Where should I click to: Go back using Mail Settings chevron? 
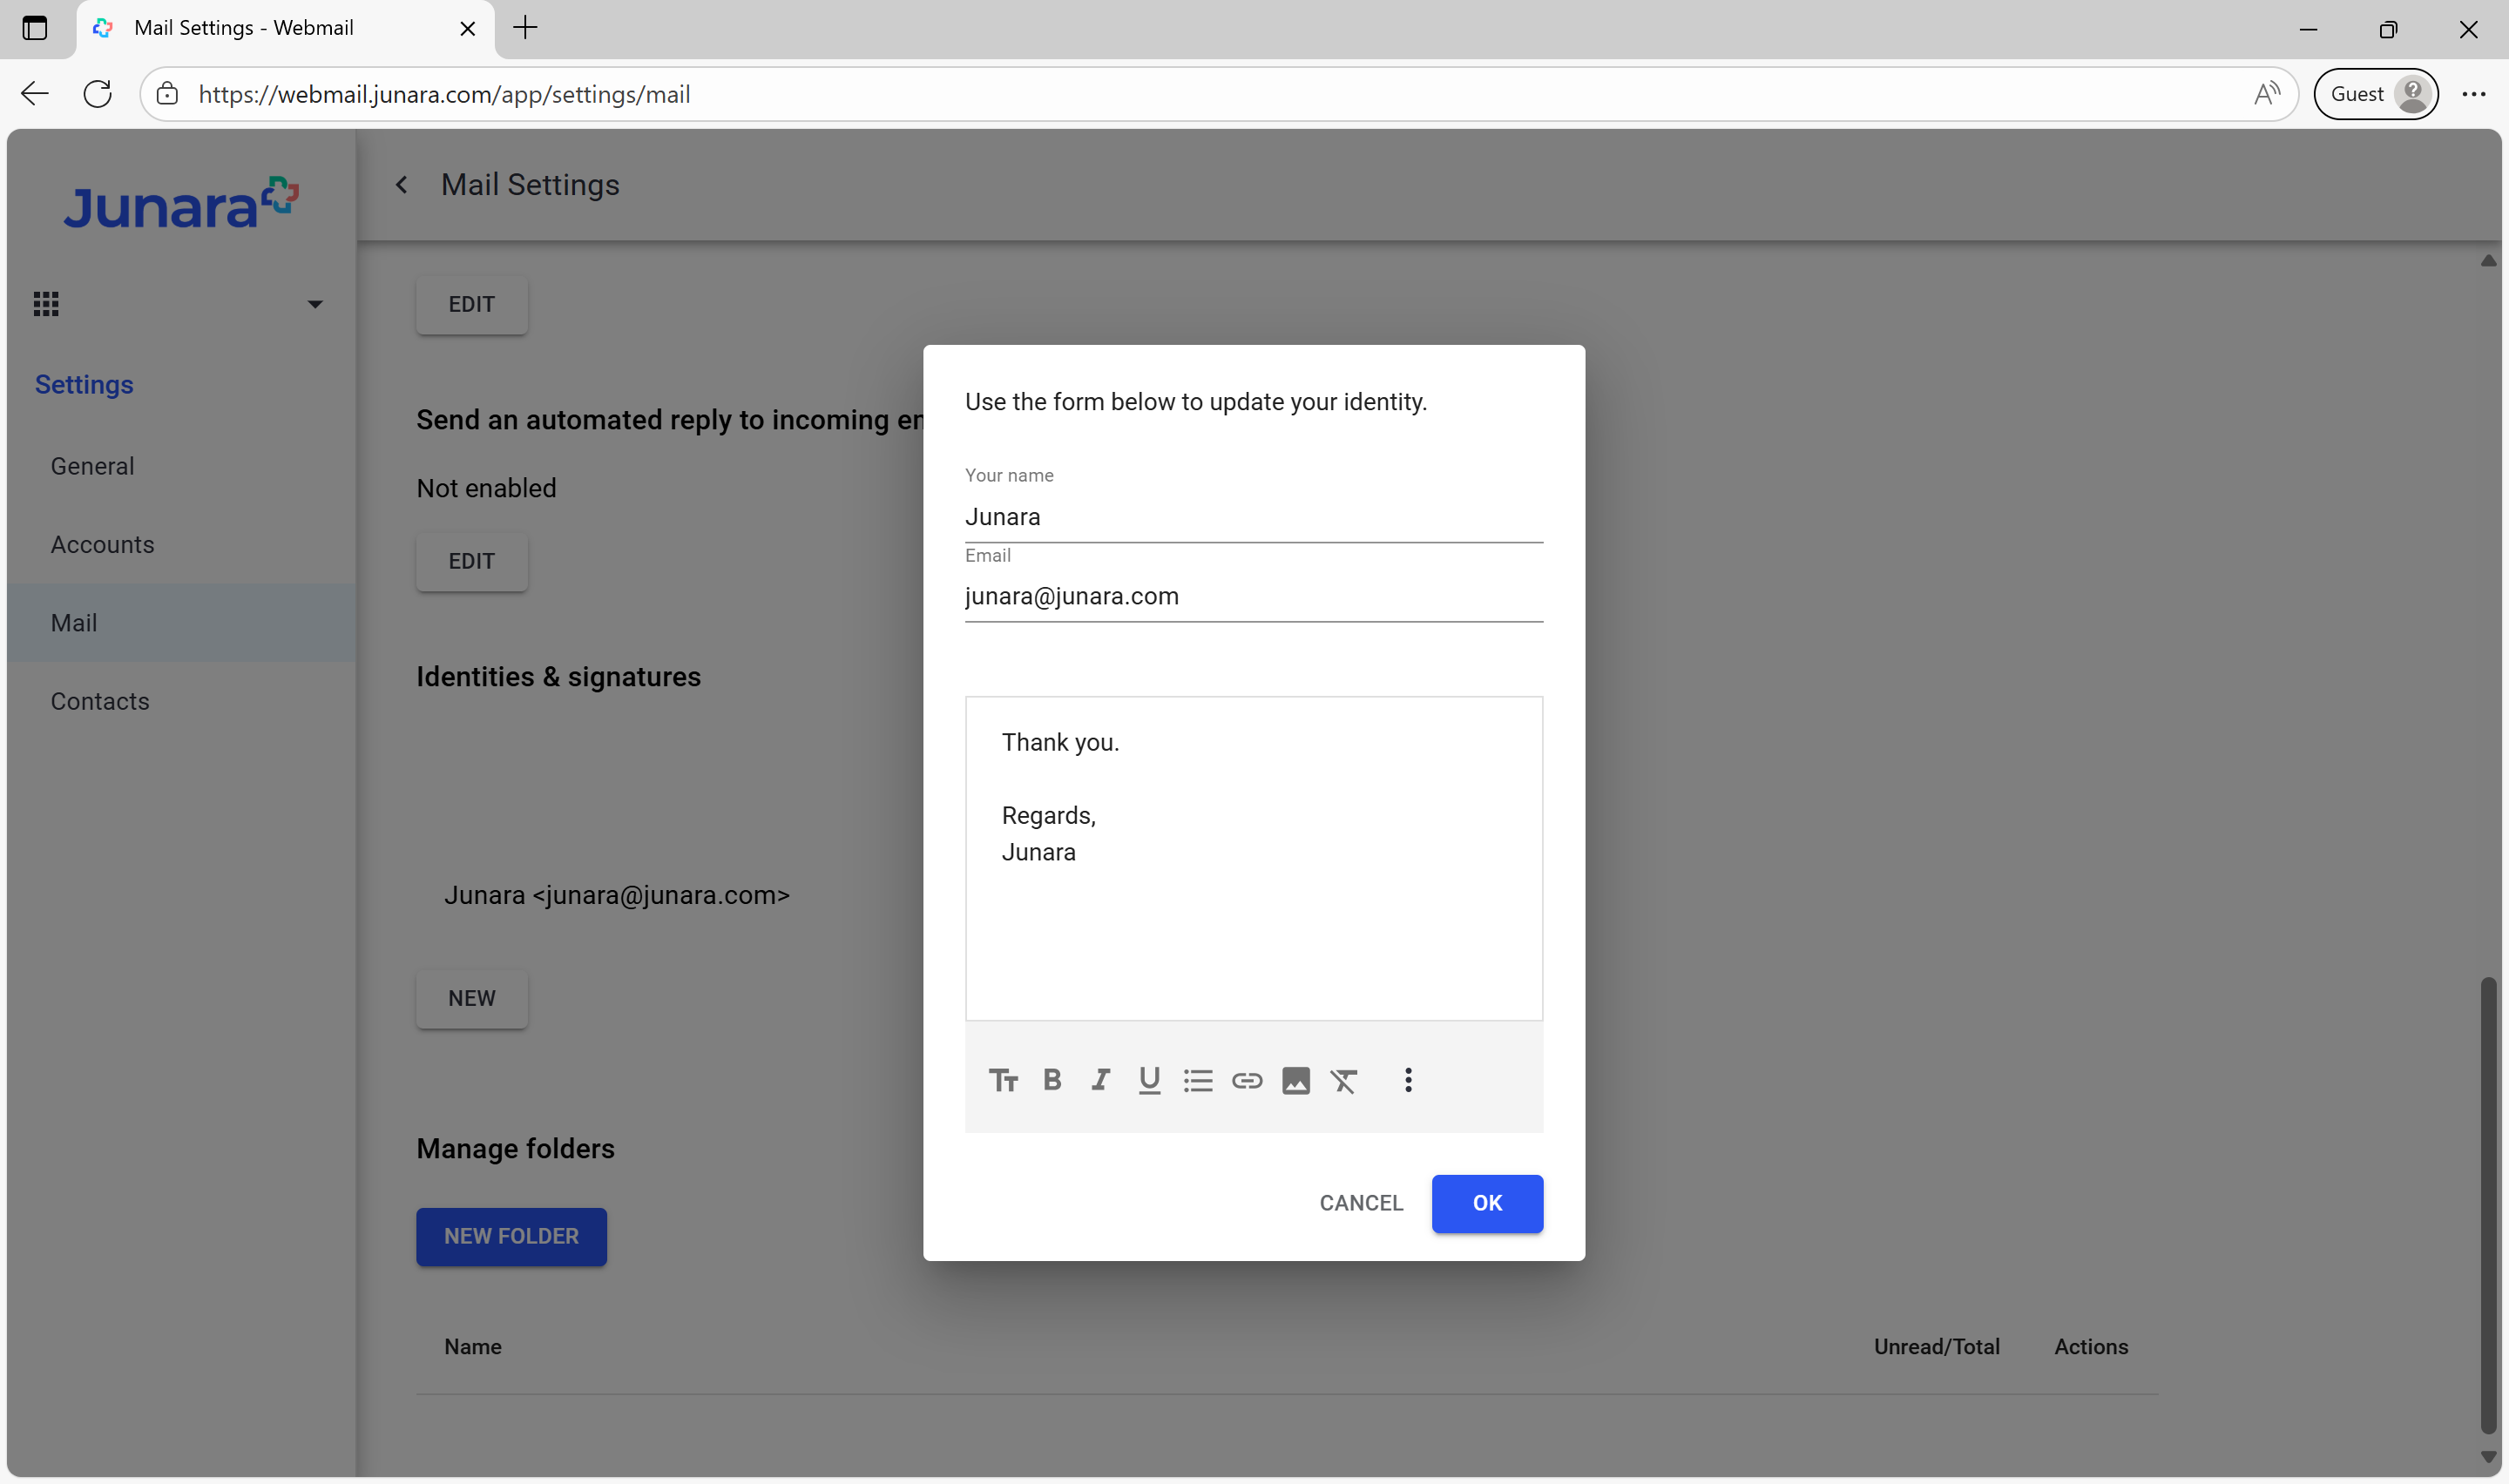point(401,185)
